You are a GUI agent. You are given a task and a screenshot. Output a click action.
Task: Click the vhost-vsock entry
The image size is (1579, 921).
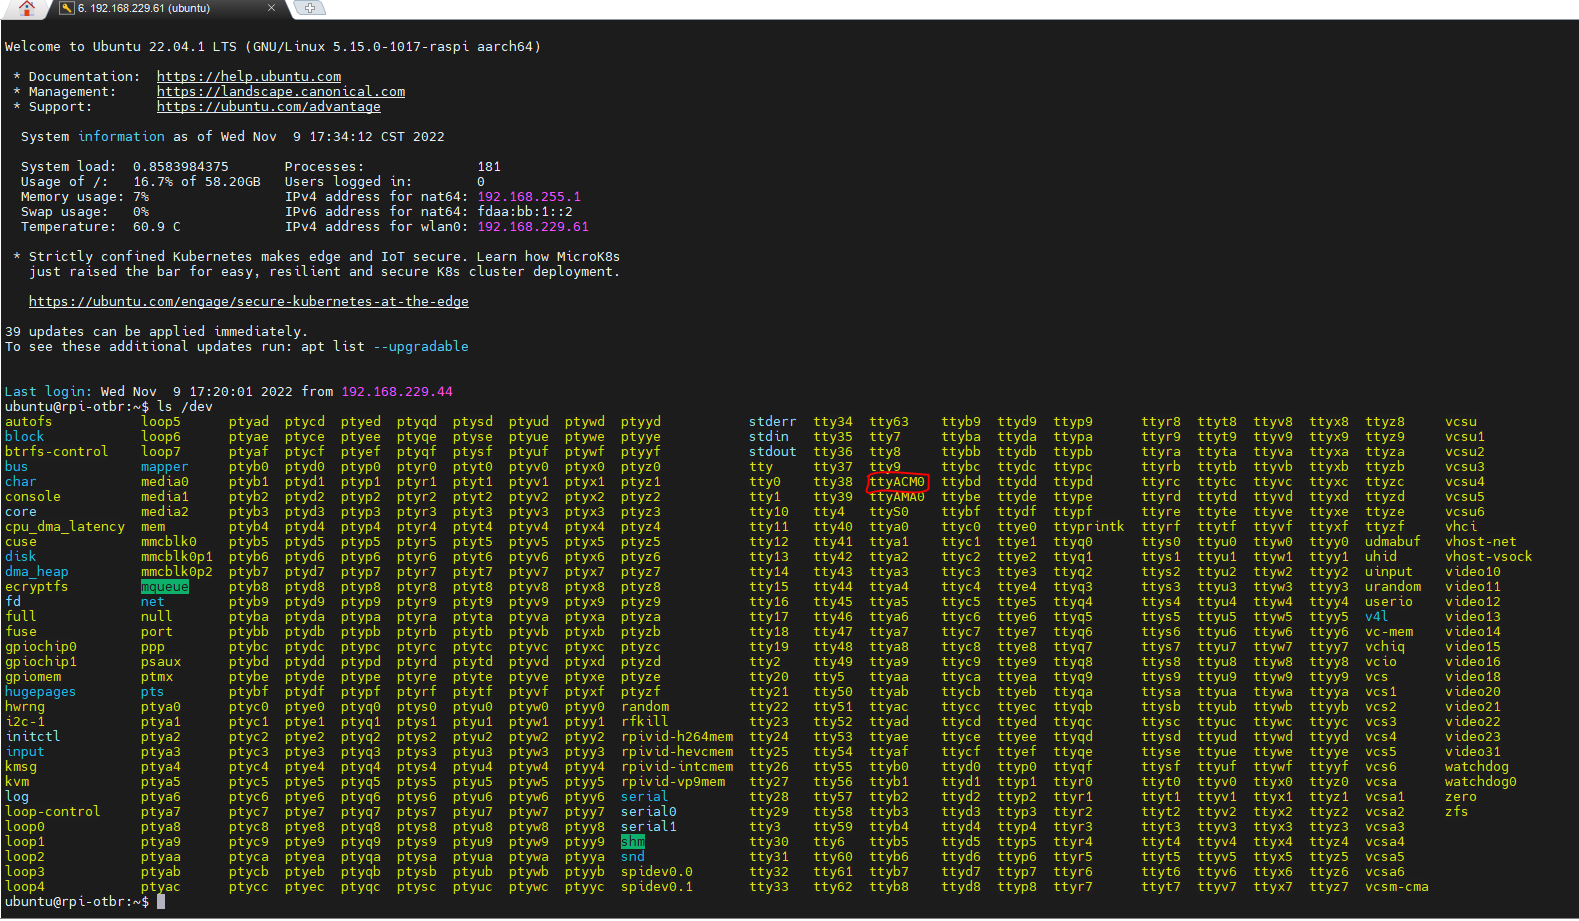pos(1489,557)
